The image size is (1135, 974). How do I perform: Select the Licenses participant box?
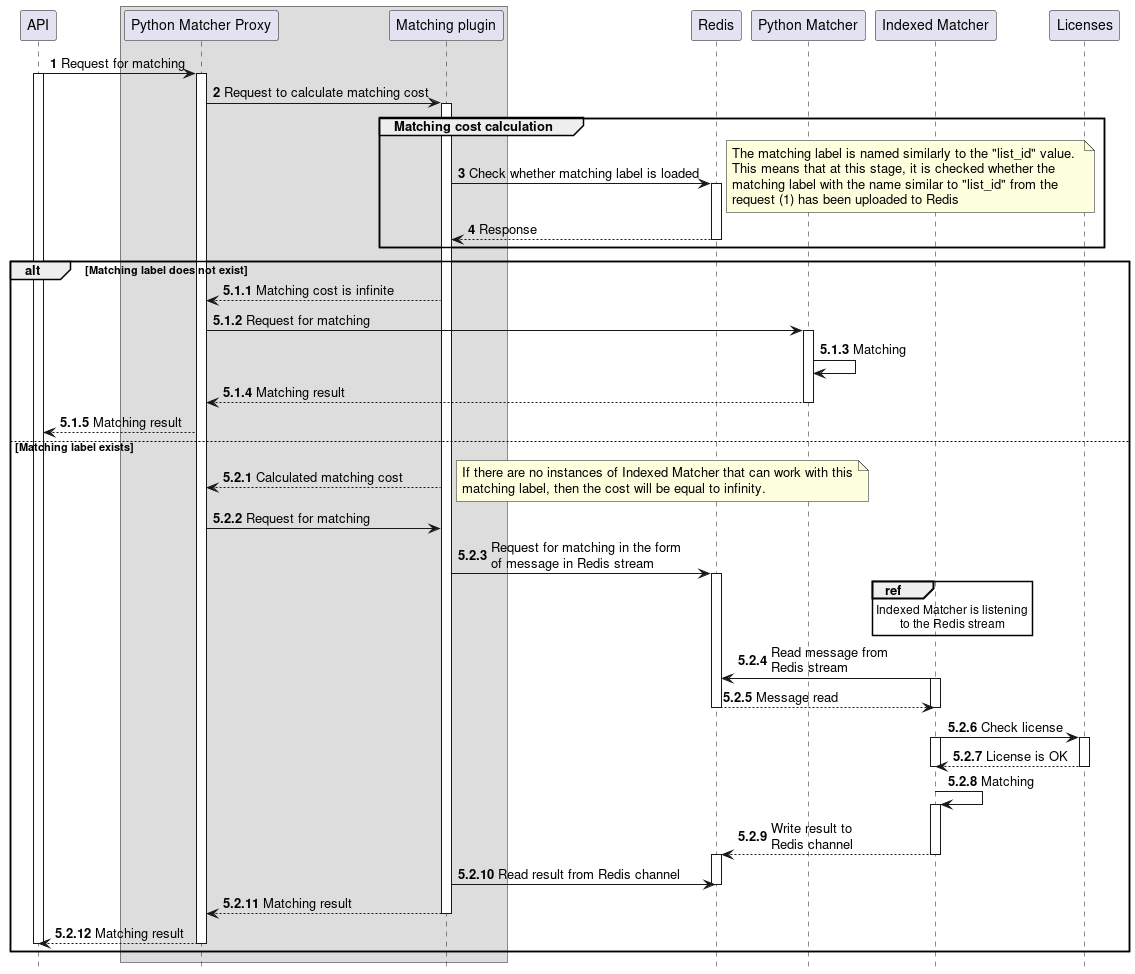[1084, 25]
